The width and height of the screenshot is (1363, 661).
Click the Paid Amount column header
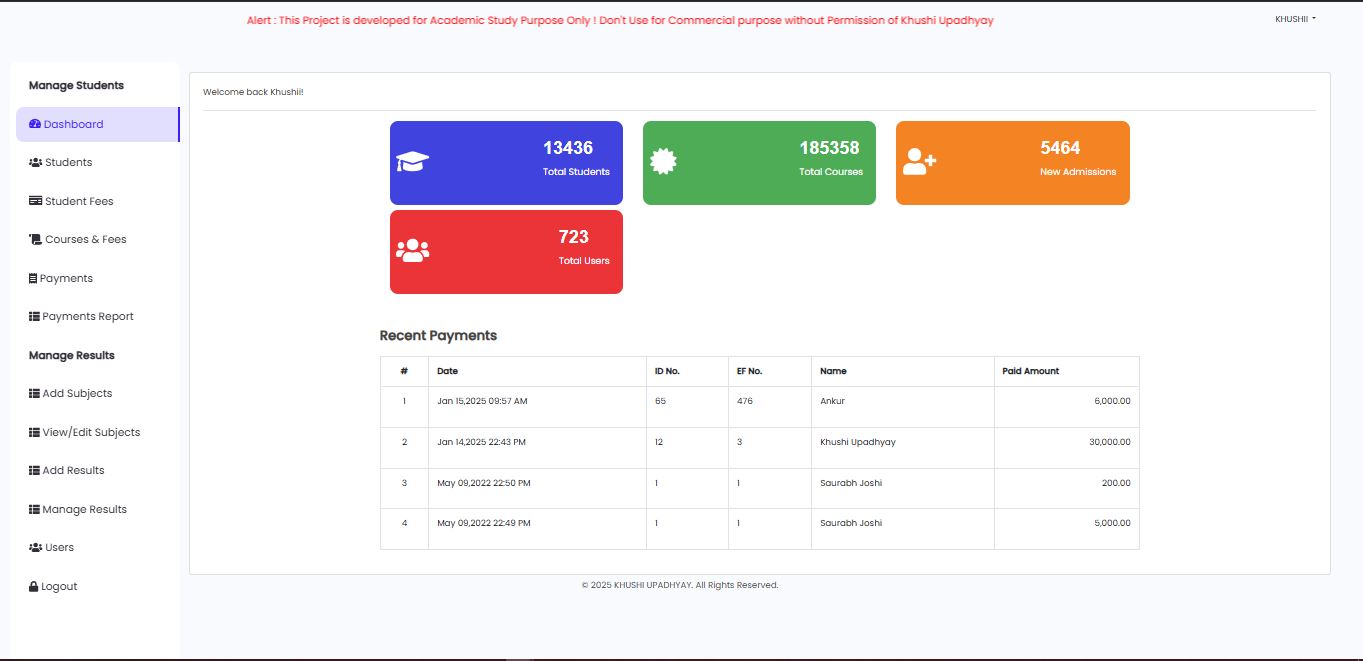tap(1030, 371)
